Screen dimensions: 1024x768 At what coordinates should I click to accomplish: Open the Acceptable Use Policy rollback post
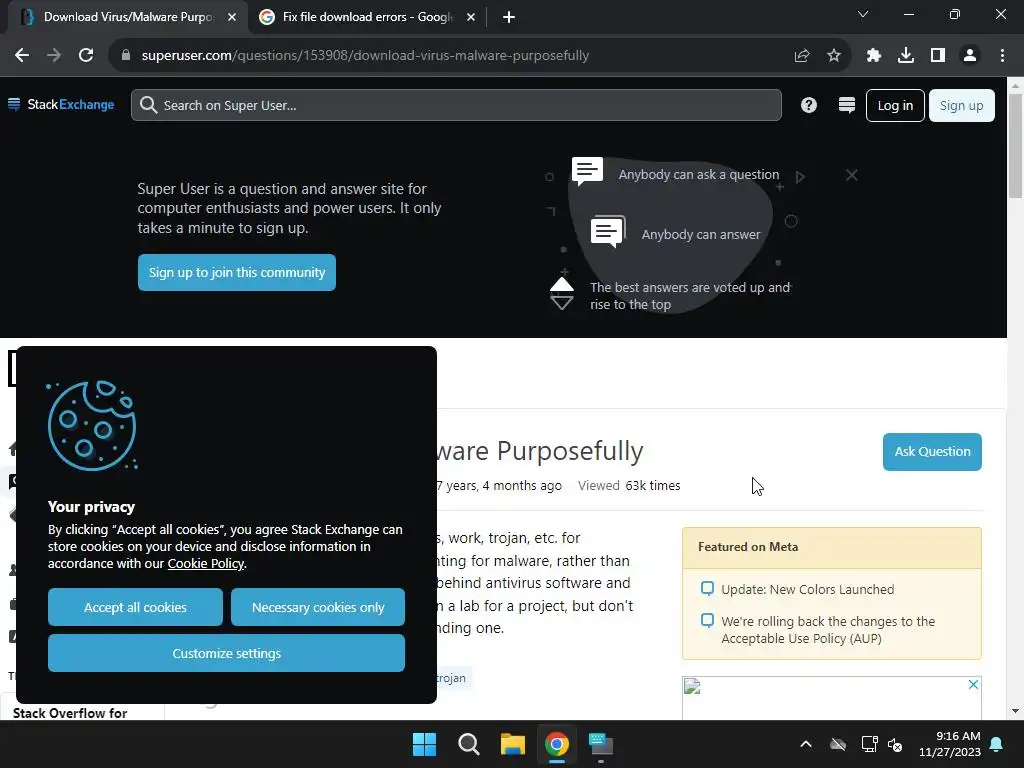pyautogui.click(x=827, y=630)
